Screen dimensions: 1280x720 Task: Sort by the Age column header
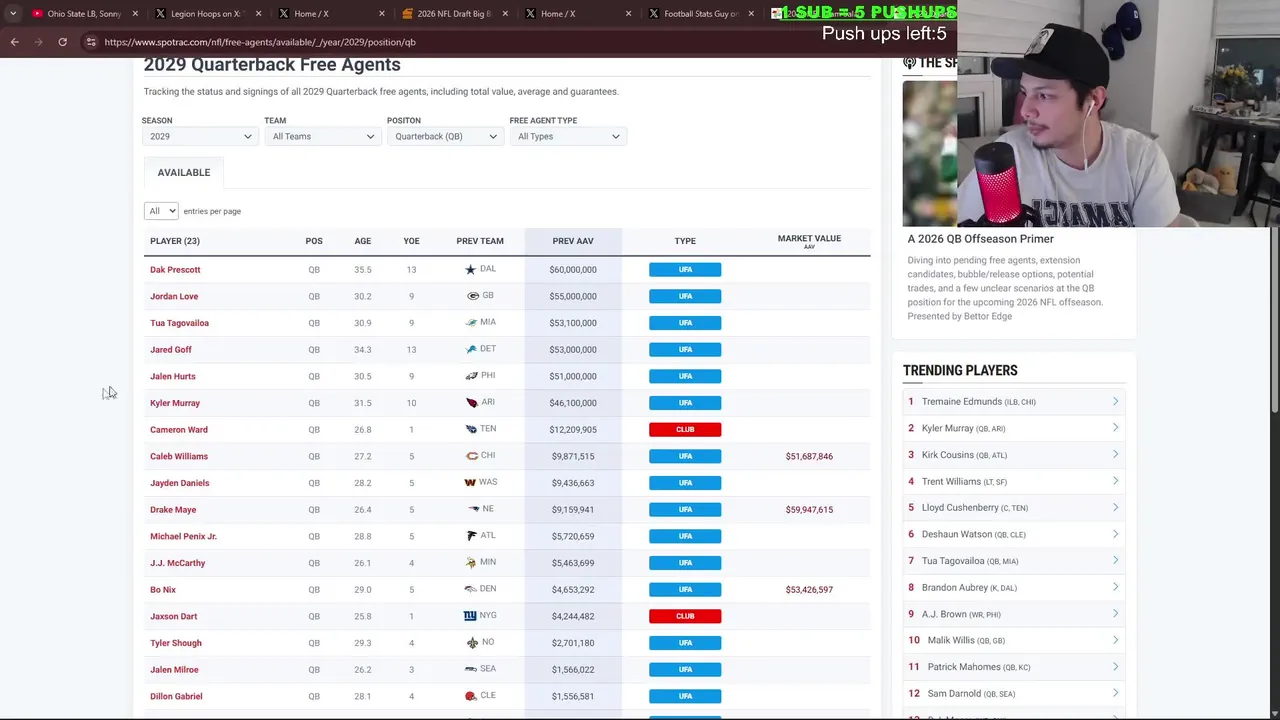click(362, 241)
